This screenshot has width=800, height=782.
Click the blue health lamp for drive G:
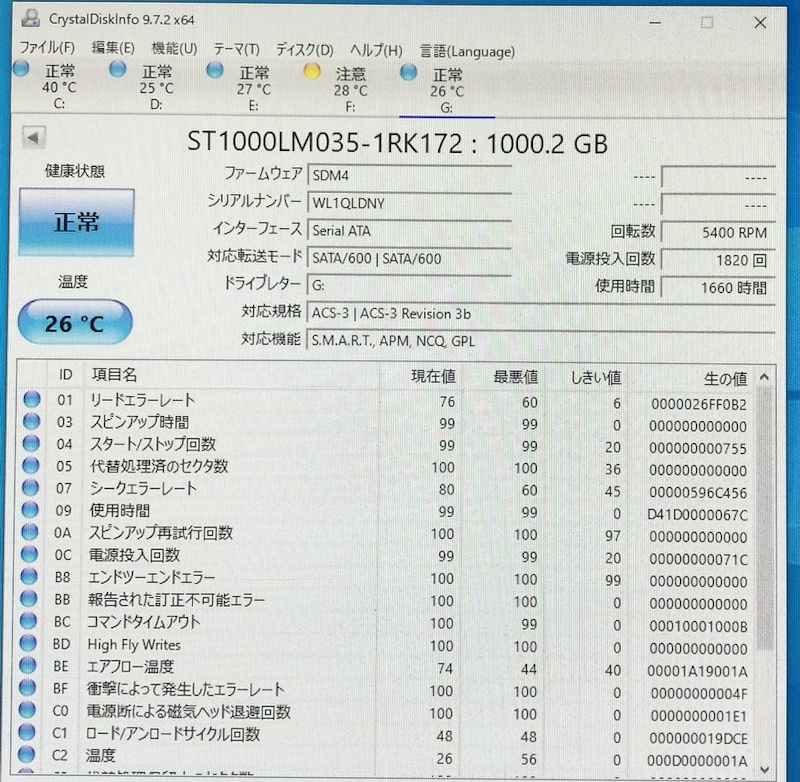[407, 70]
